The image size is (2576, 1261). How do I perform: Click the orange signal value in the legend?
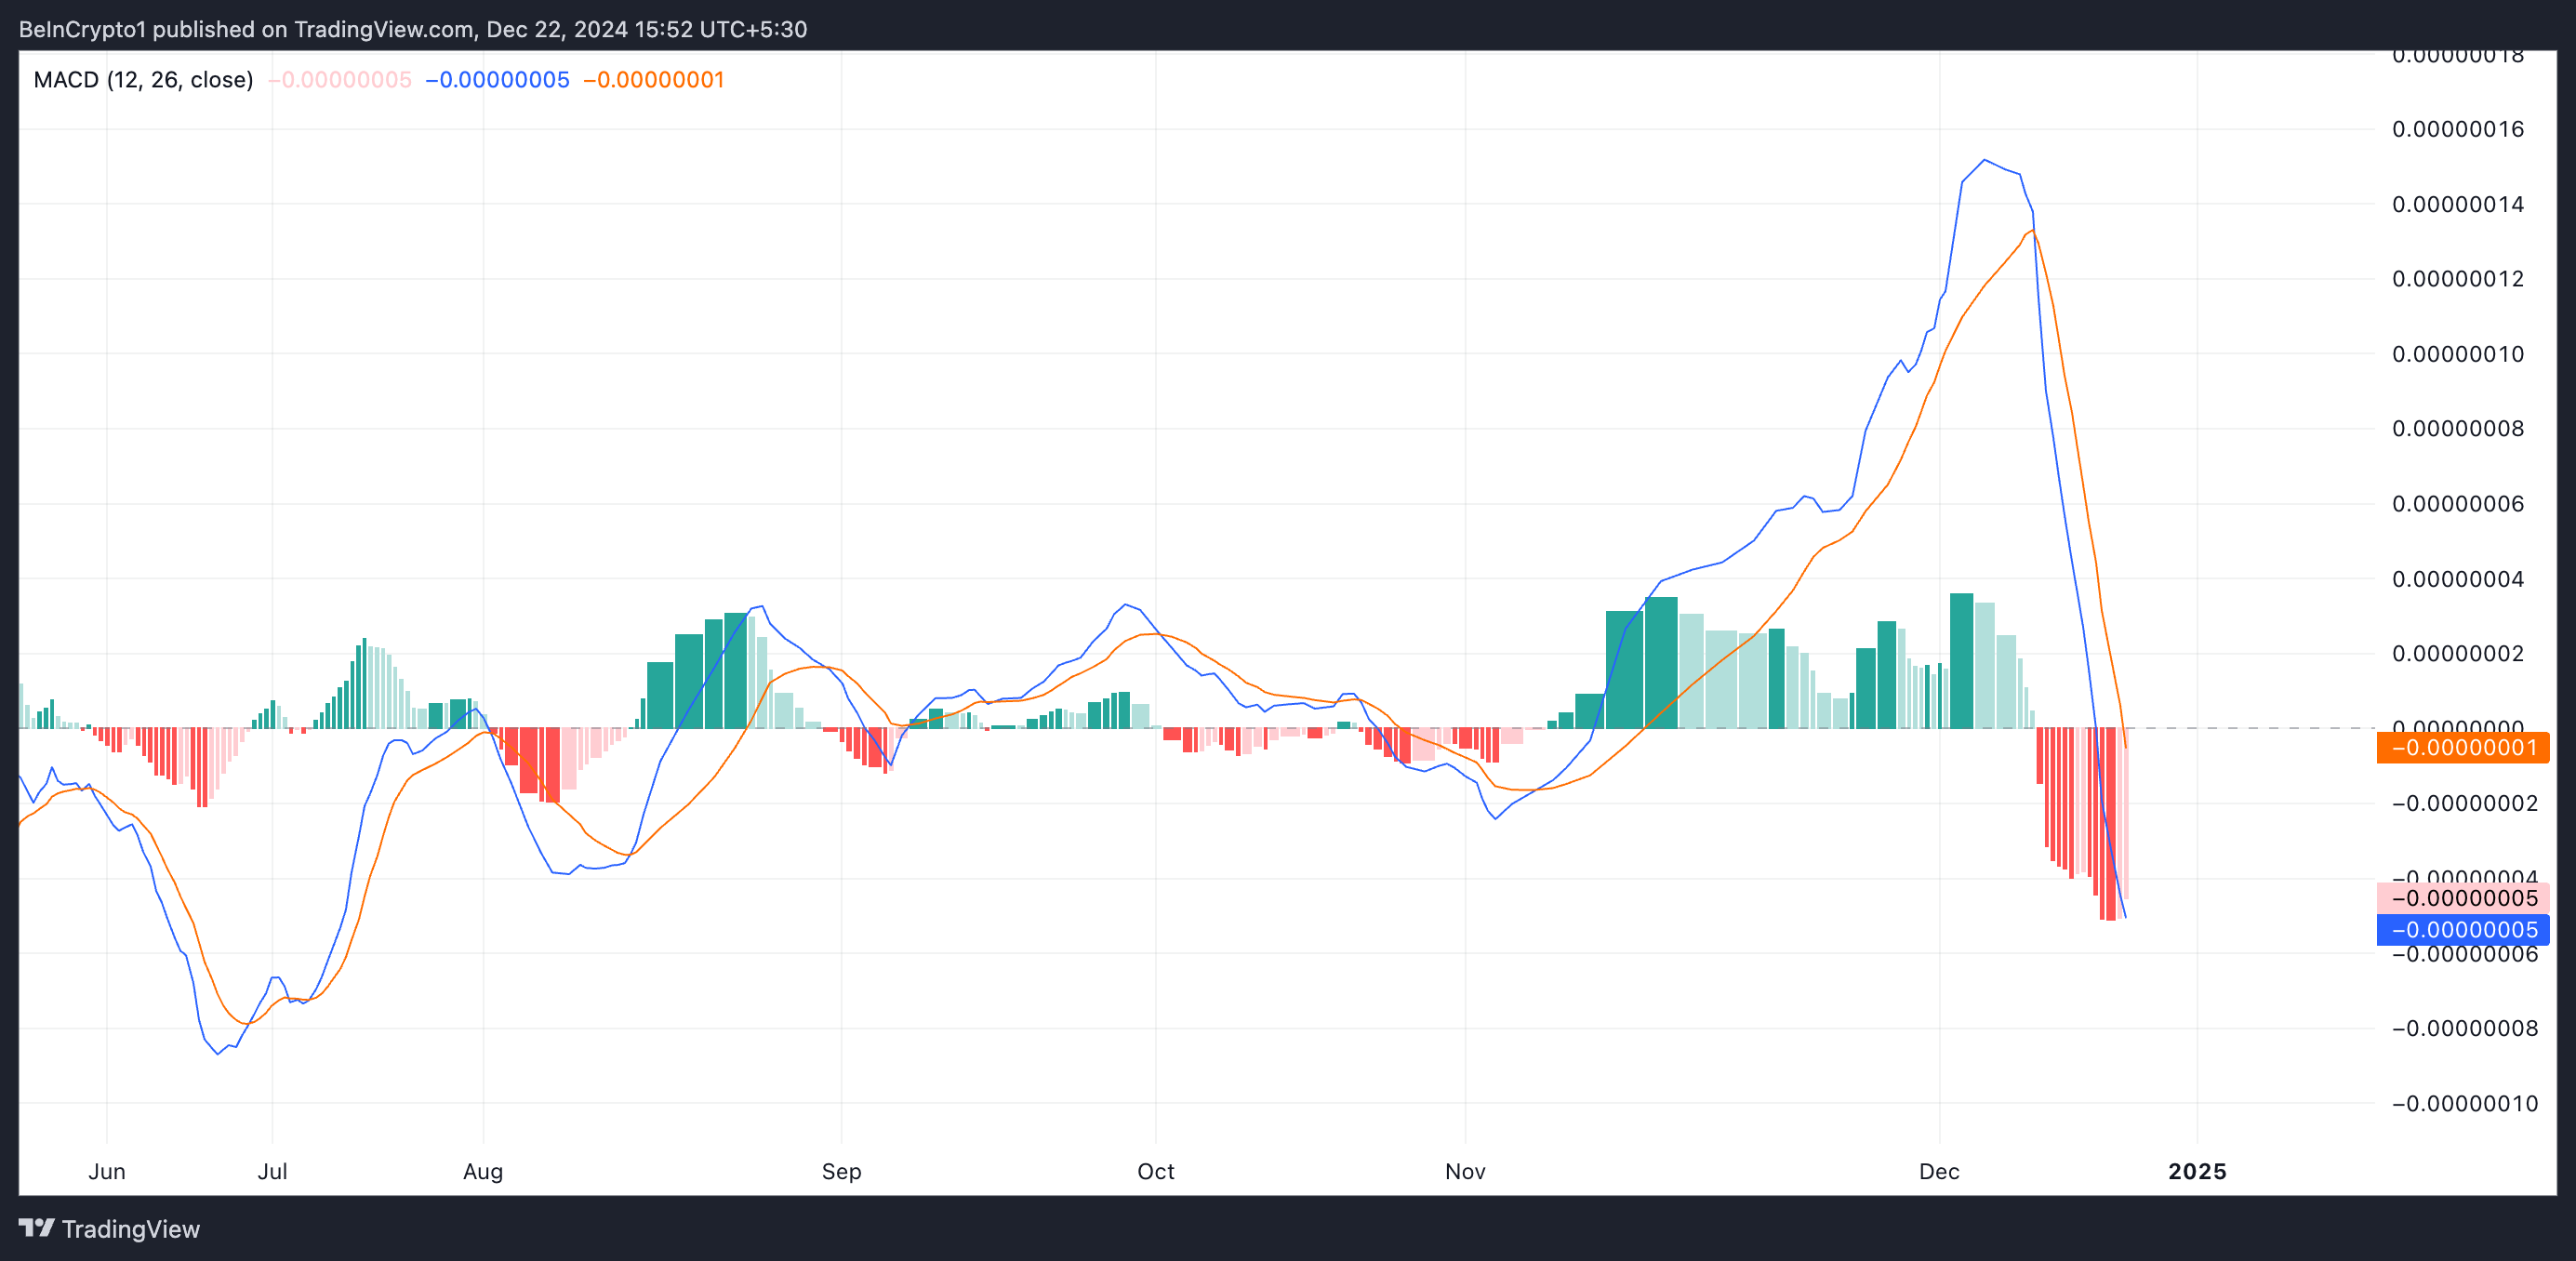click(x=653, y=80)
